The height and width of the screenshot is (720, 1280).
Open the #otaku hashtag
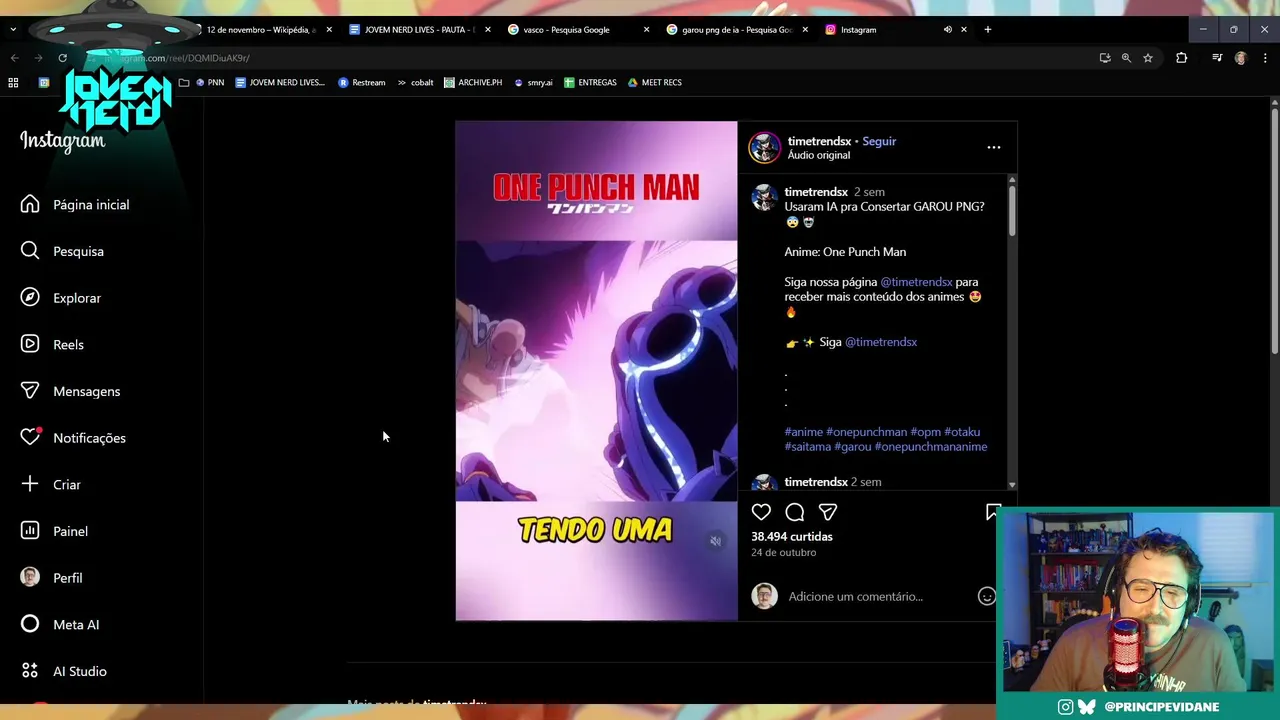pyautogui.click(x=962, y=432)
